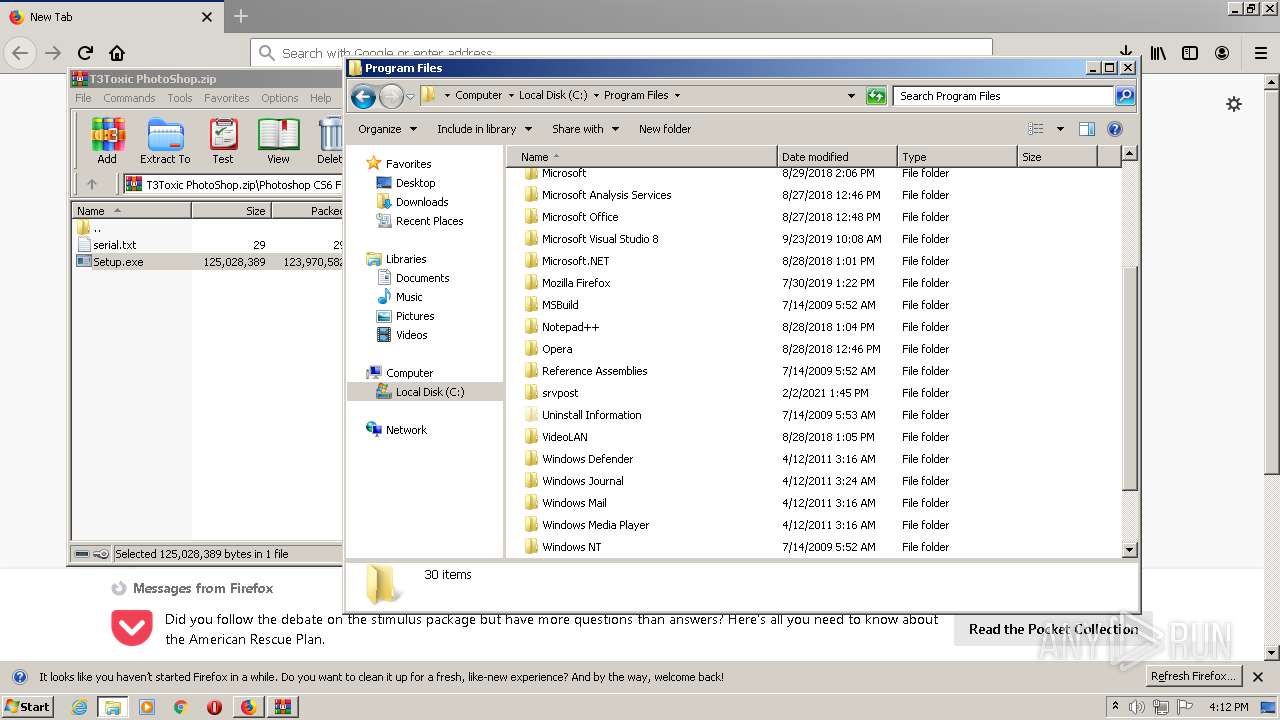Click the Explorer Back arrow button
1280x720 pixels.
click(x=363, y=96)
